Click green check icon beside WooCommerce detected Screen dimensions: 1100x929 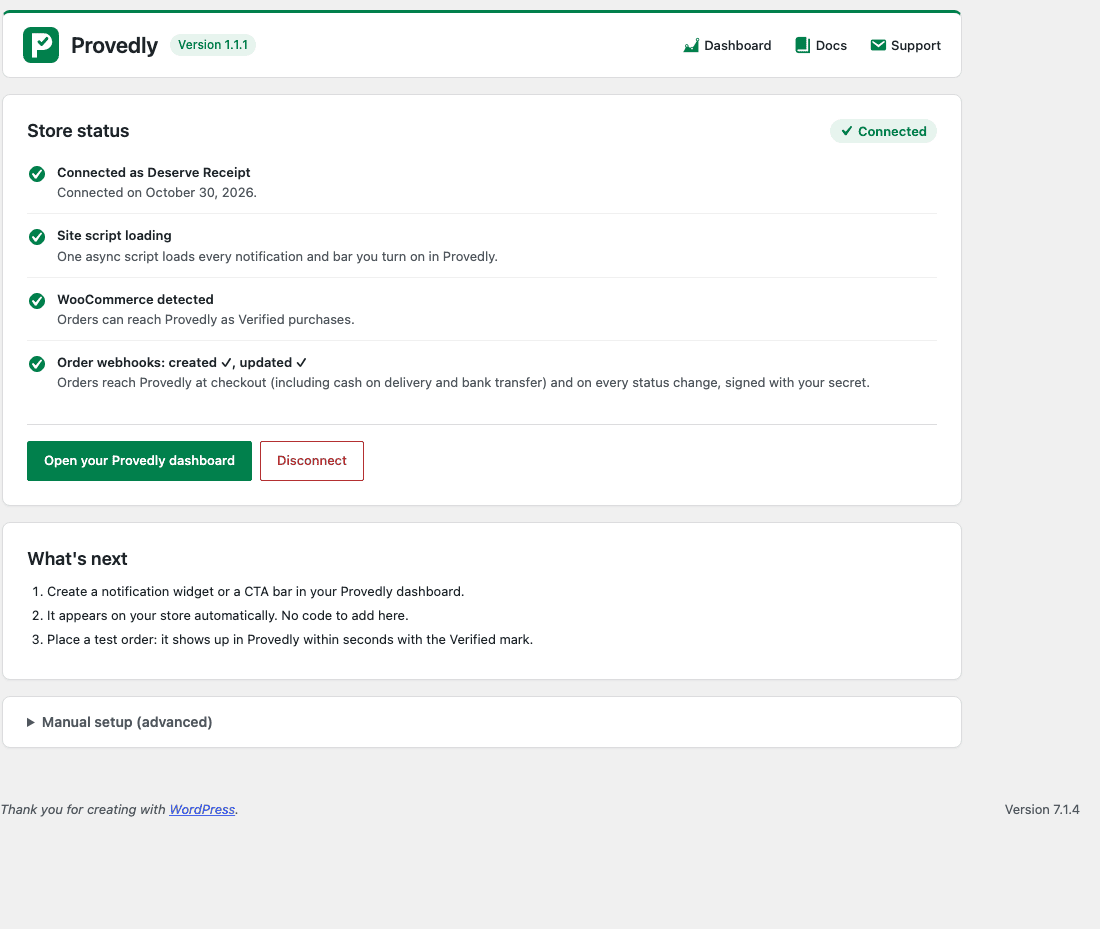(37, 301)
